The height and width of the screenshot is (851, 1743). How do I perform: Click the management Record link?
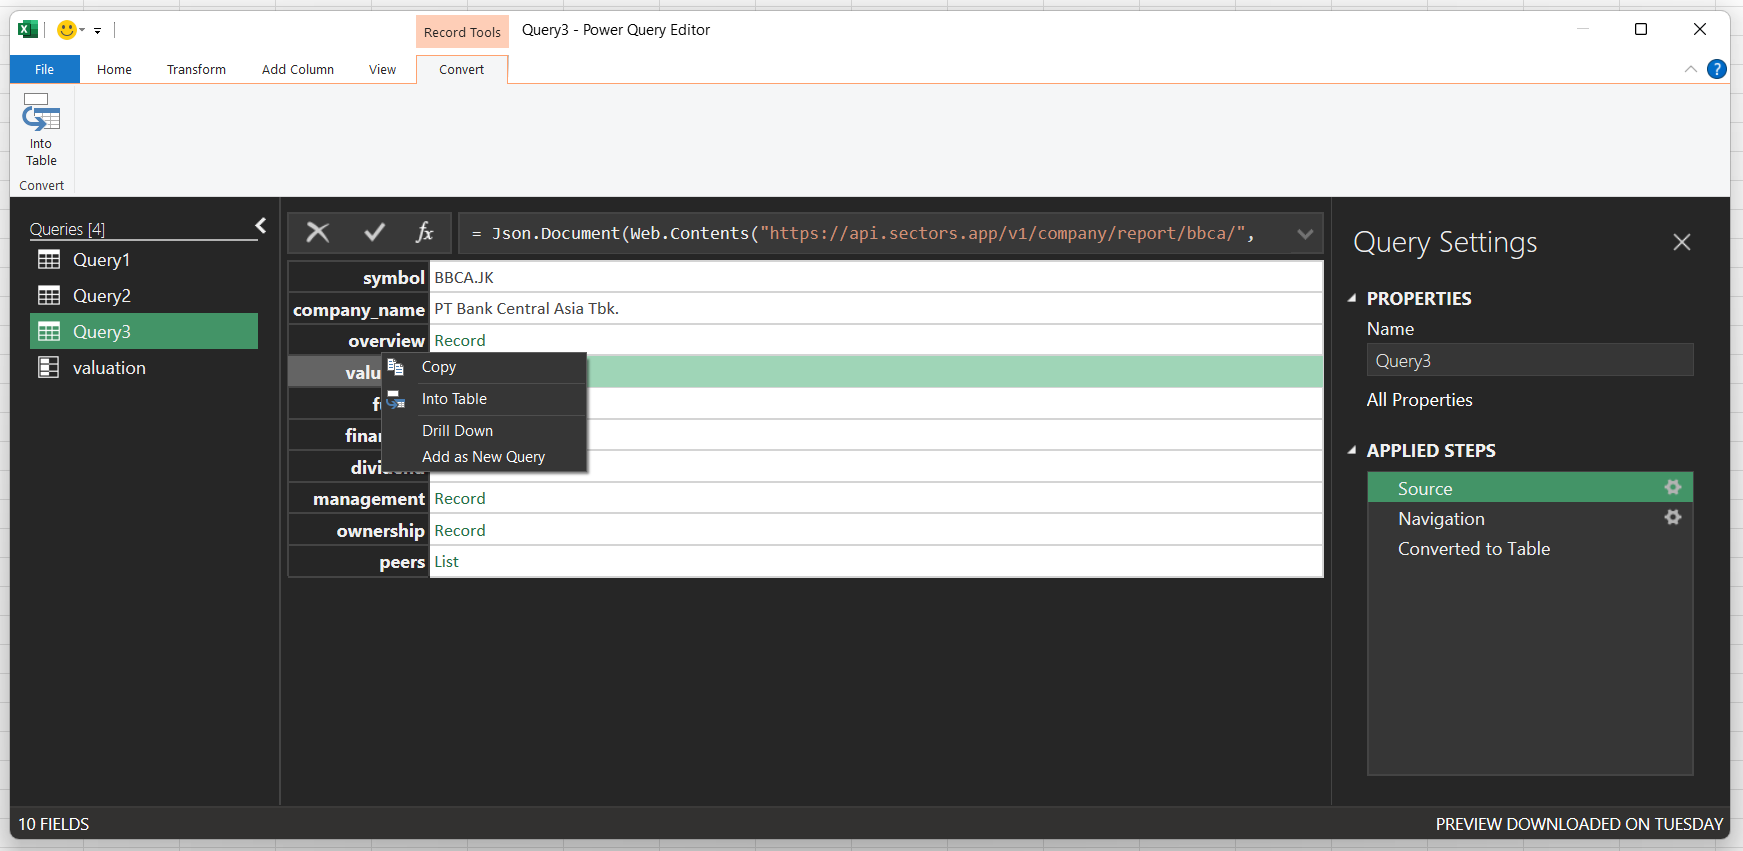[x=460, y=499]
